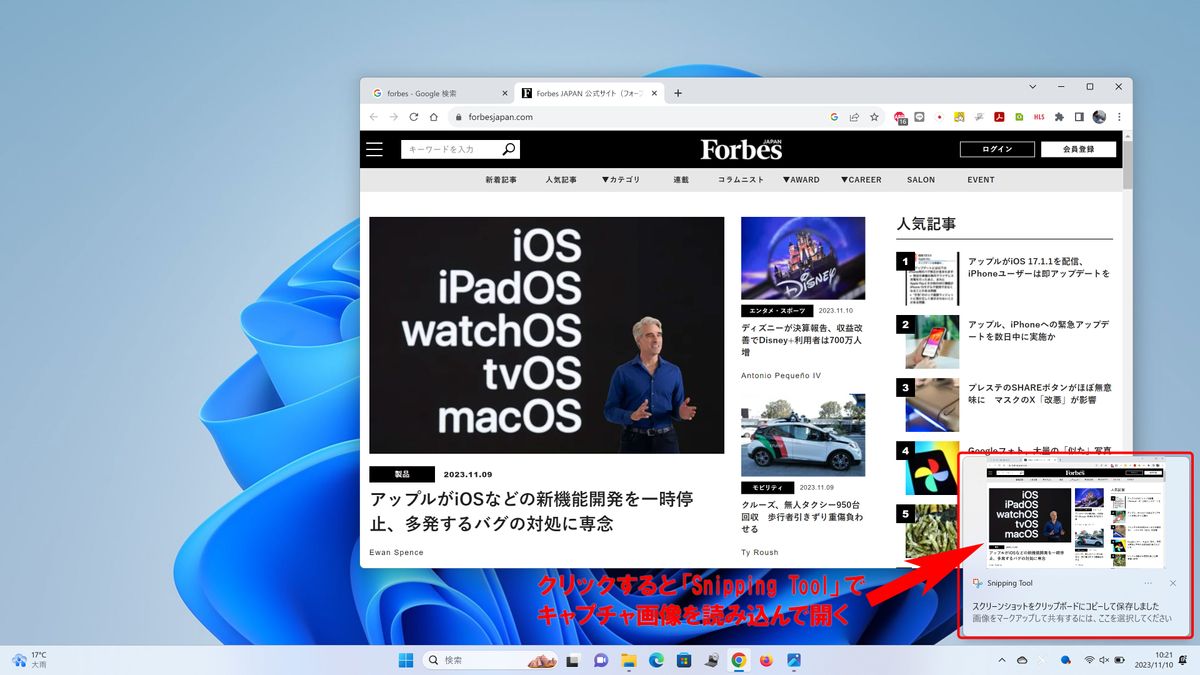This screenshot has width=1200, height=675.
Task: Open 人気記事 navigation item
Action: point(561,180)
